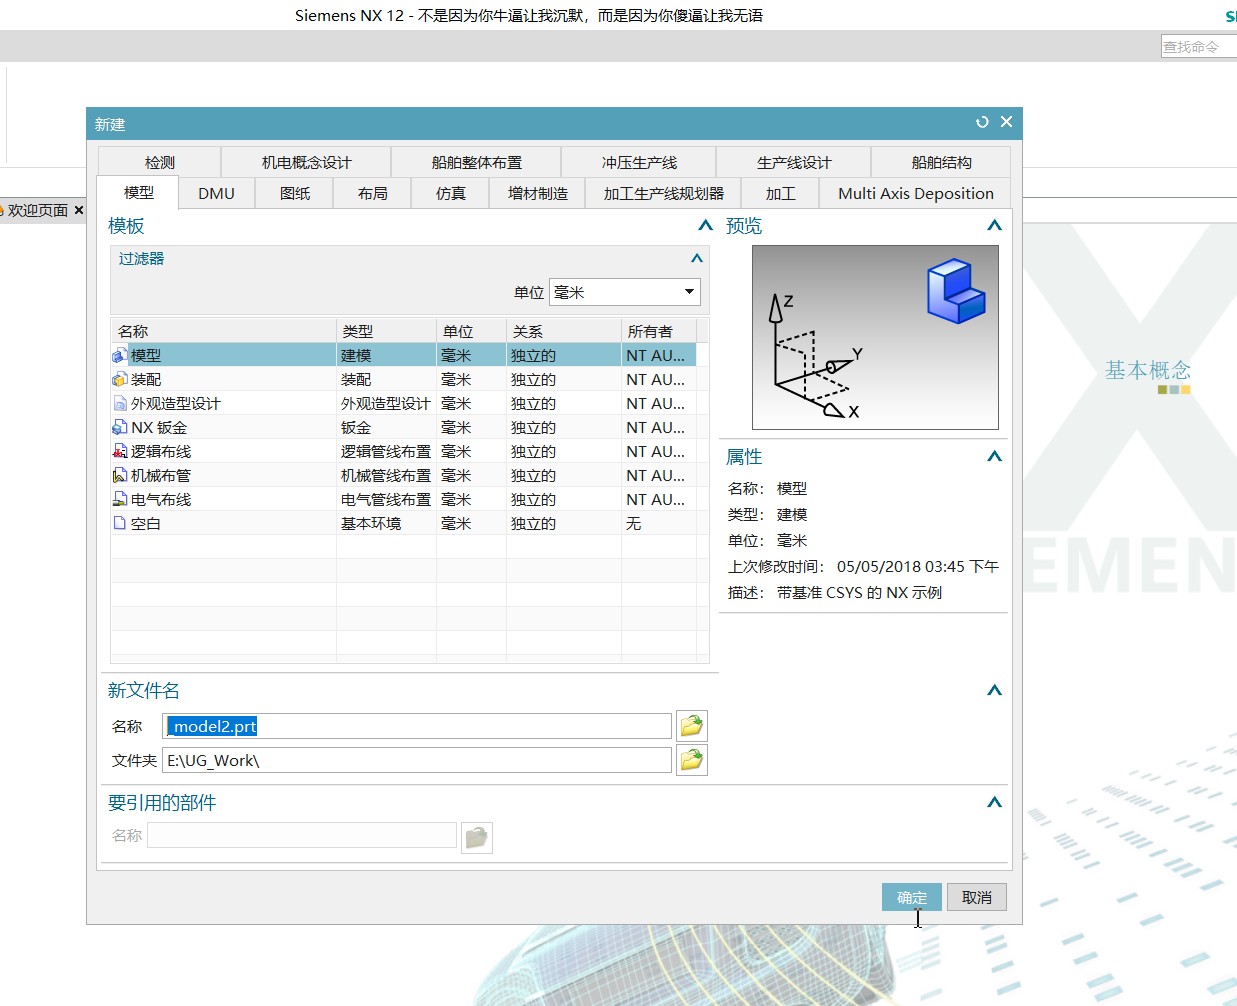Switch to the 加工 tab

pyautogui.click(x=781, y=193)
